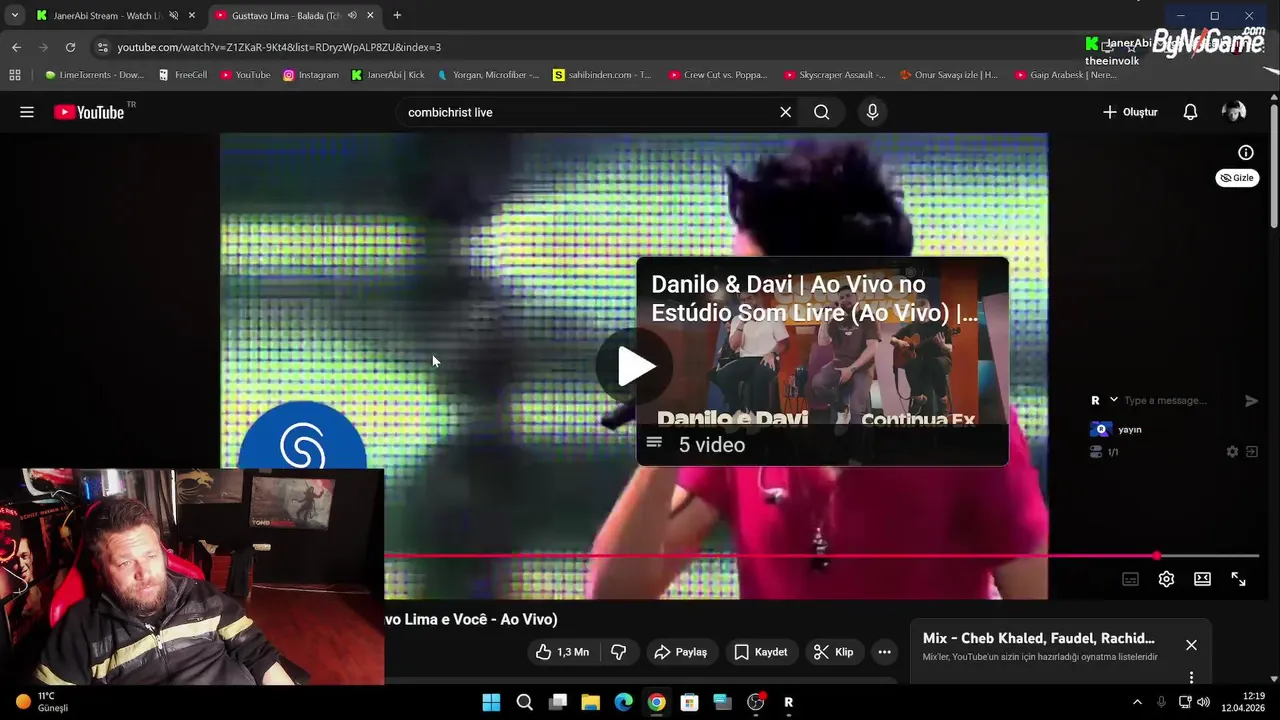
Task: Open the Skyscraper Assault bookmark
Action: pos(835,75)
